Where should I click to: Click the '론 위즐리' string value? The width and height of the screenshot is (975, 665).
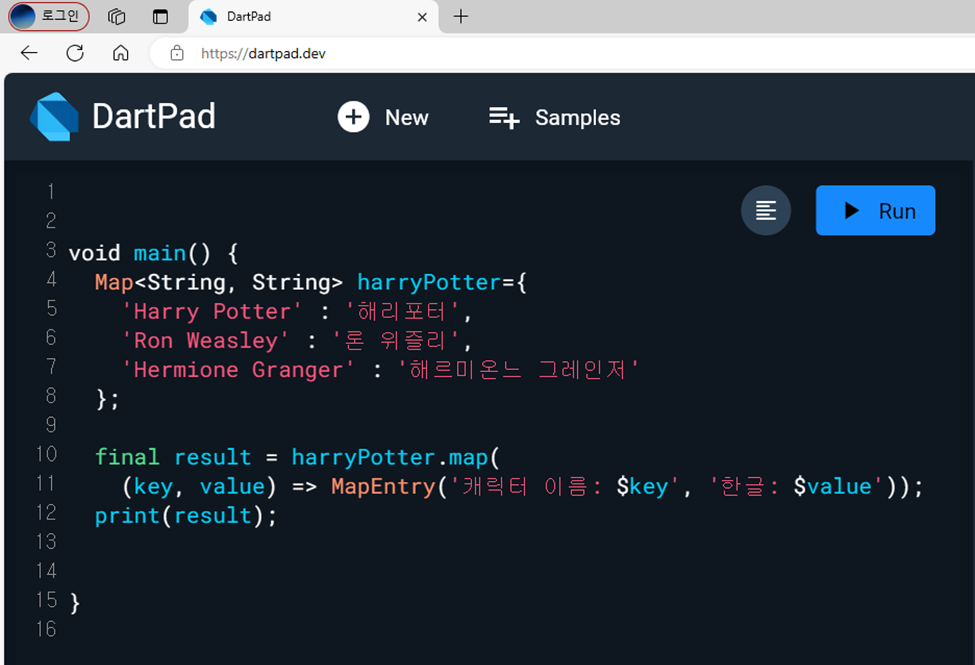pyautogui.click(x=395, y=340)
